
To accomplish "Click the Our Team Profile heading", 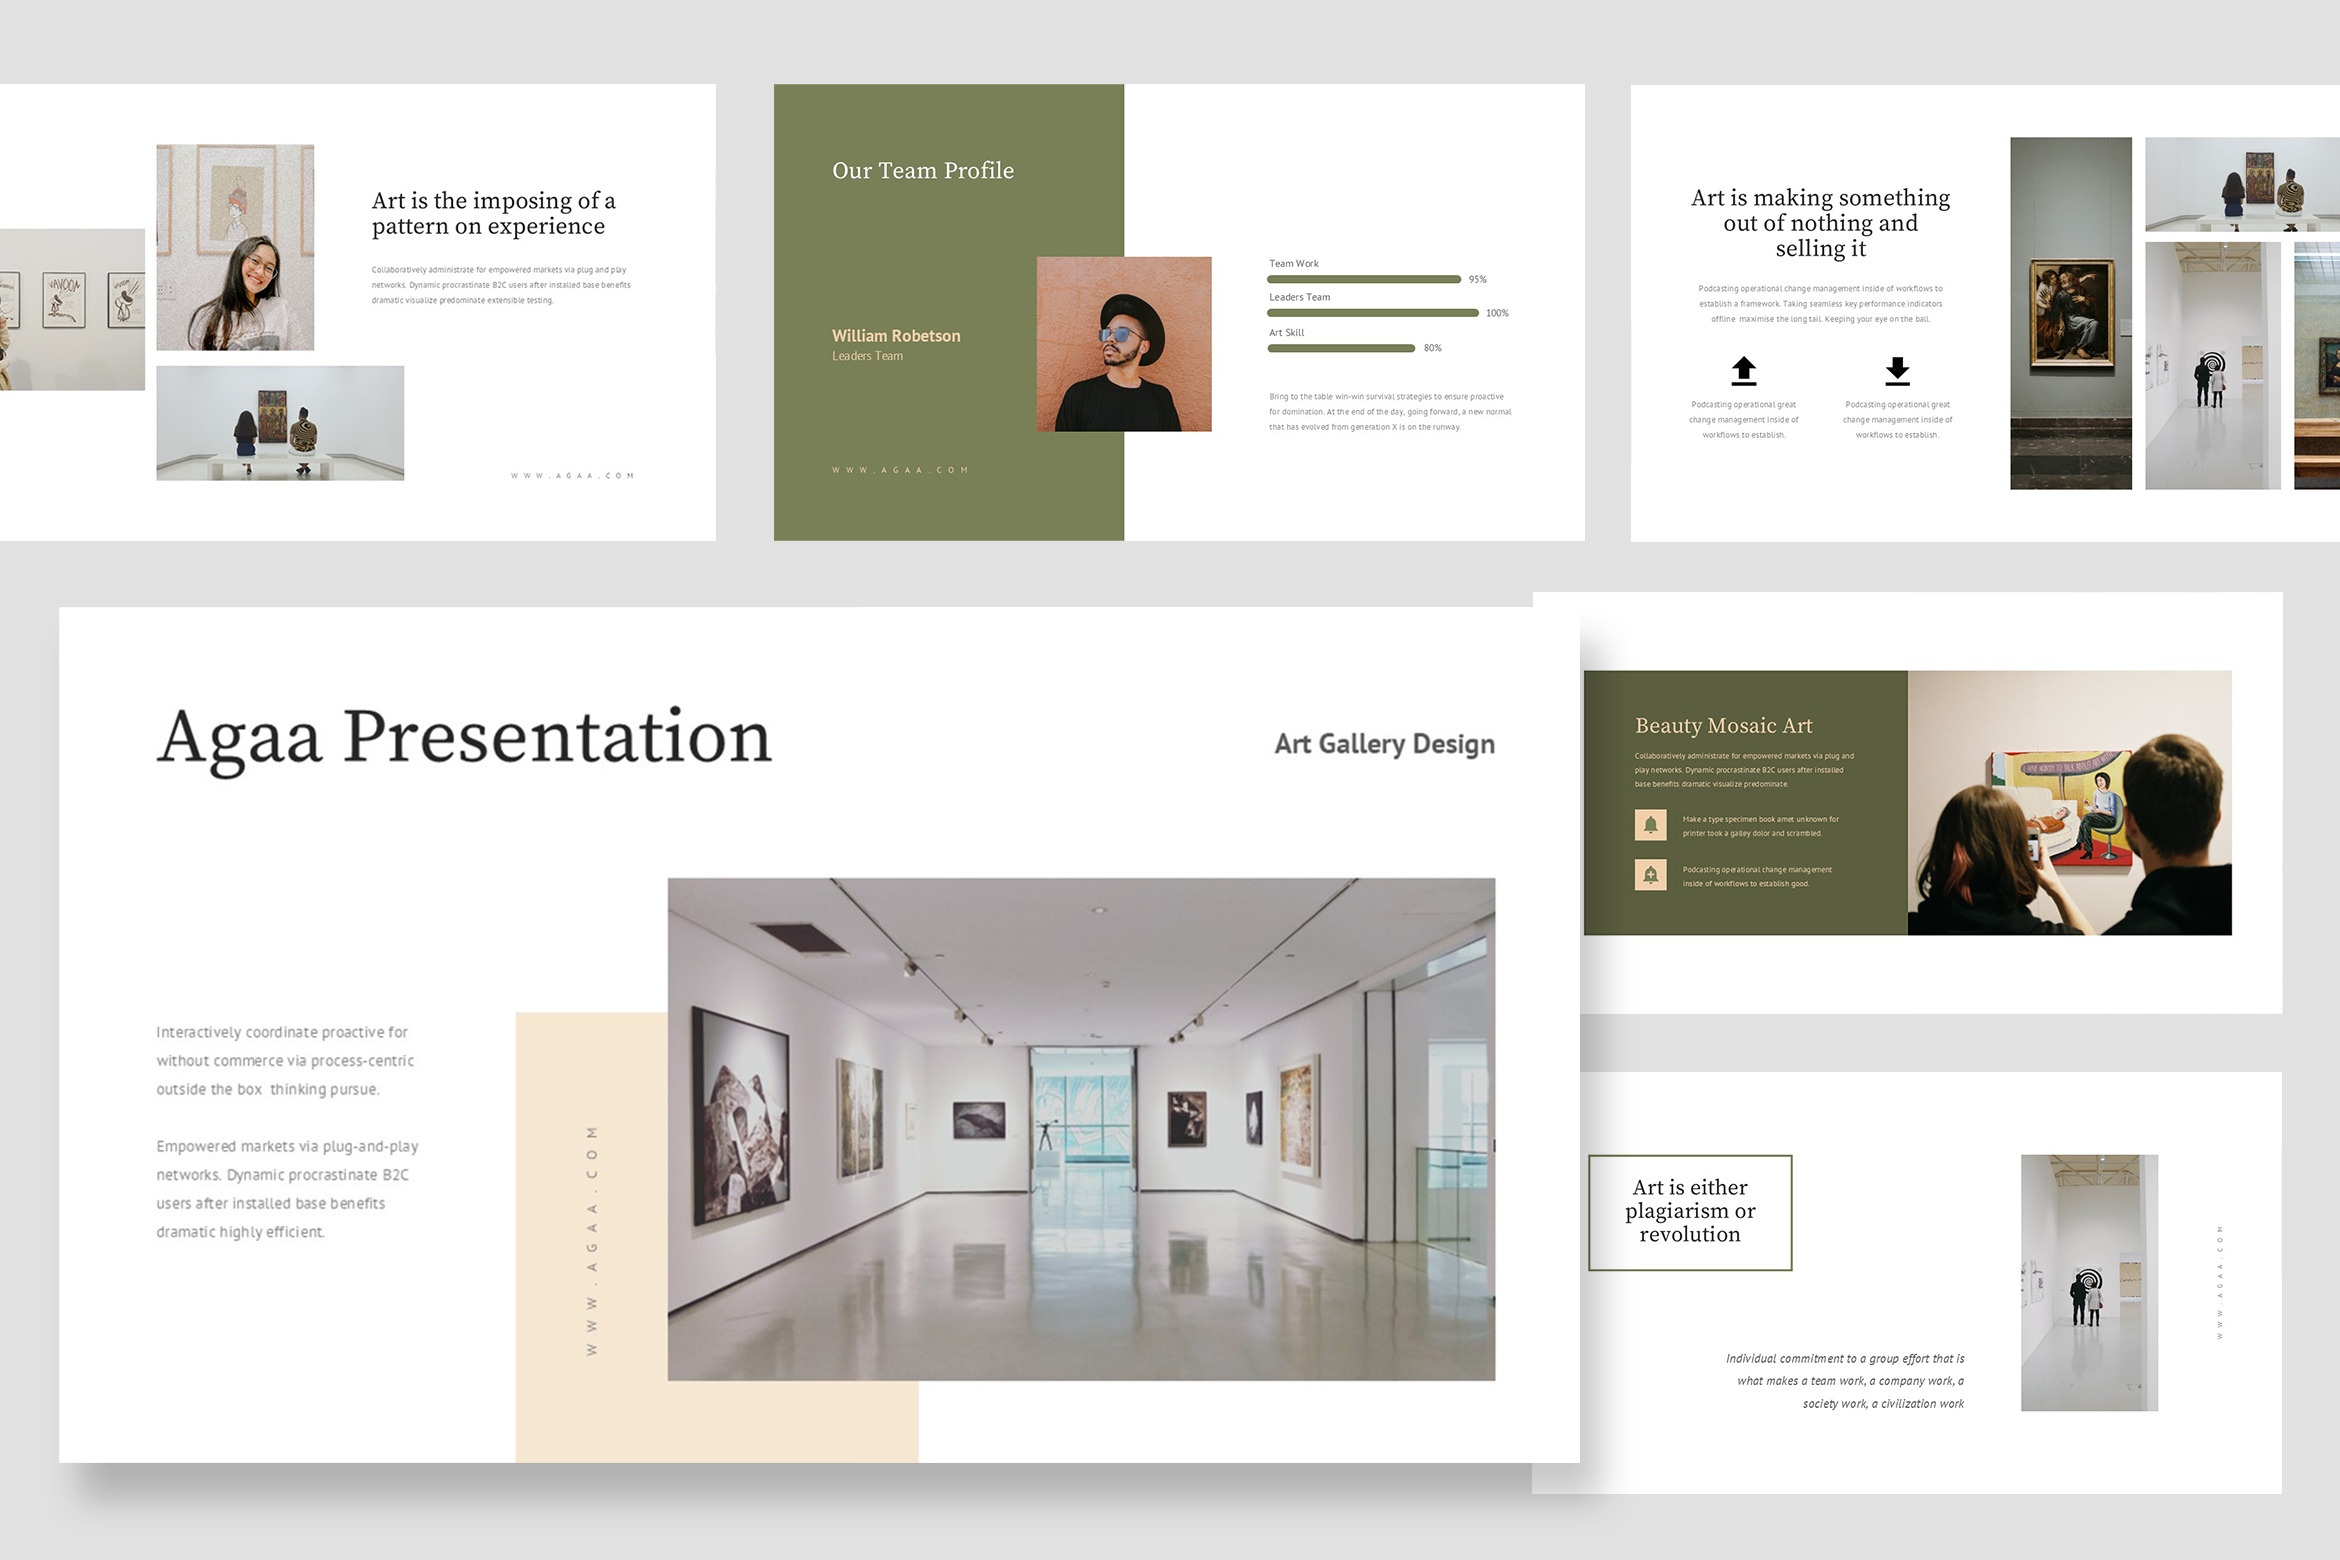I will [x=922, y=171].
